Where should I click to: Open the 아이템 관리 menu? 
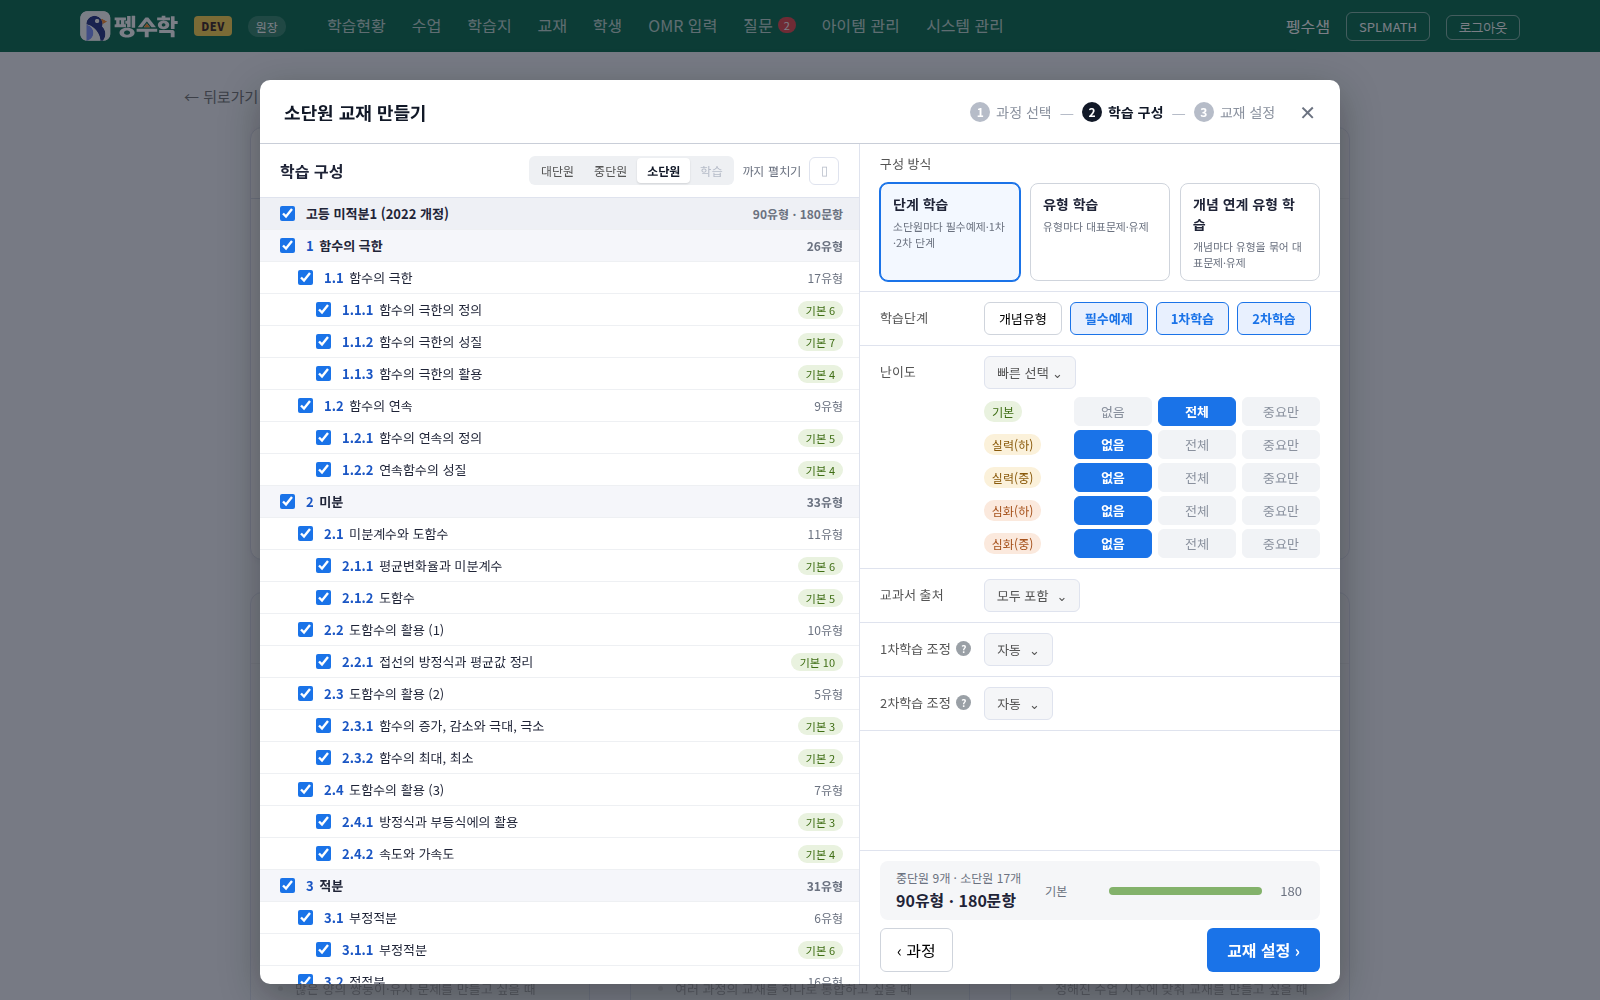(860, 26)
